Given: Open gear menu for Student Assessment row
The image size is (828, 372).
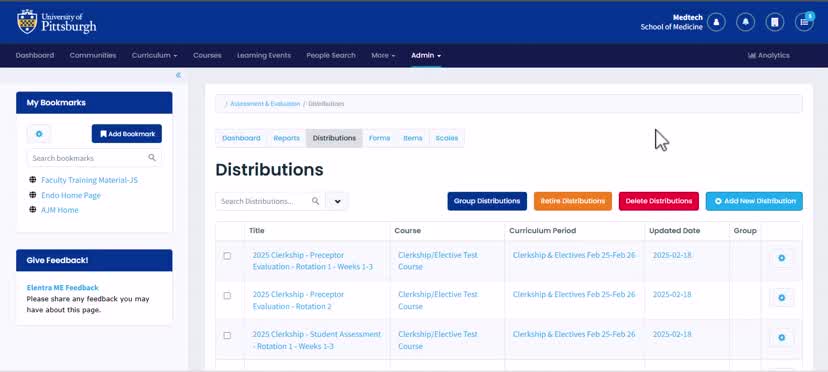Looking at the screenshot, I should (782, 337).
